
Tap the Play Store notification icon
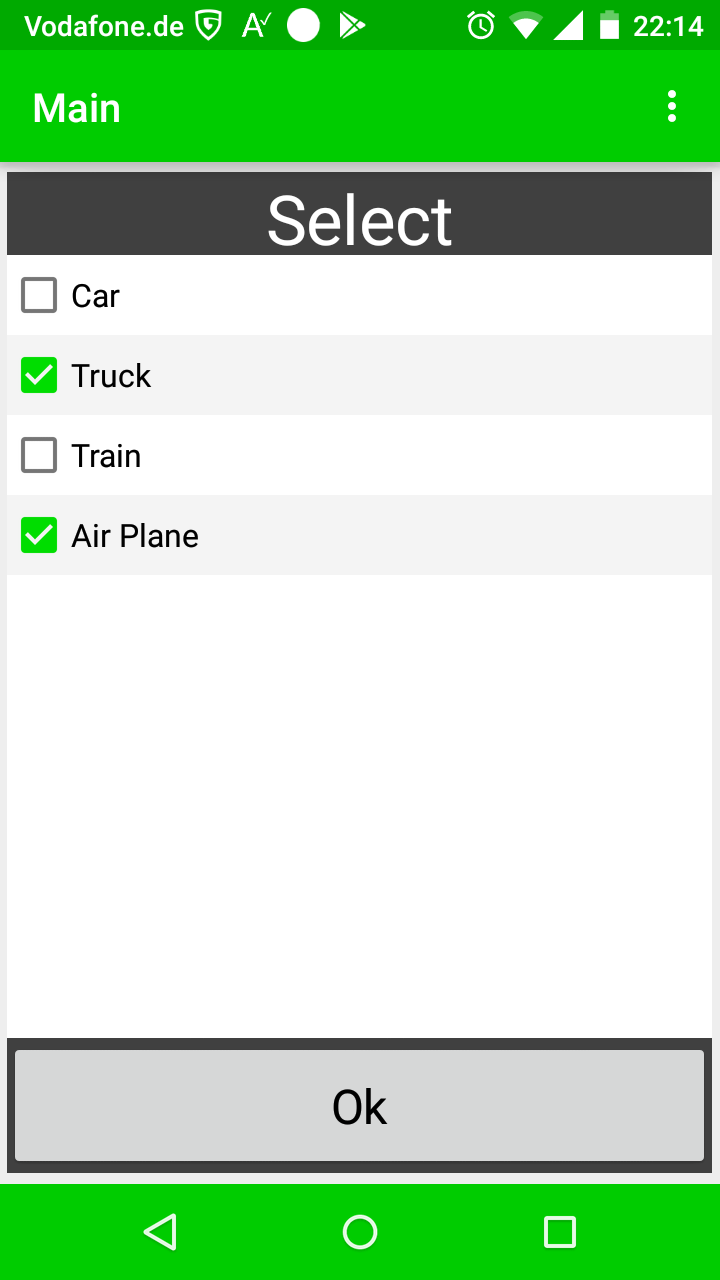[x=352, y=26]
